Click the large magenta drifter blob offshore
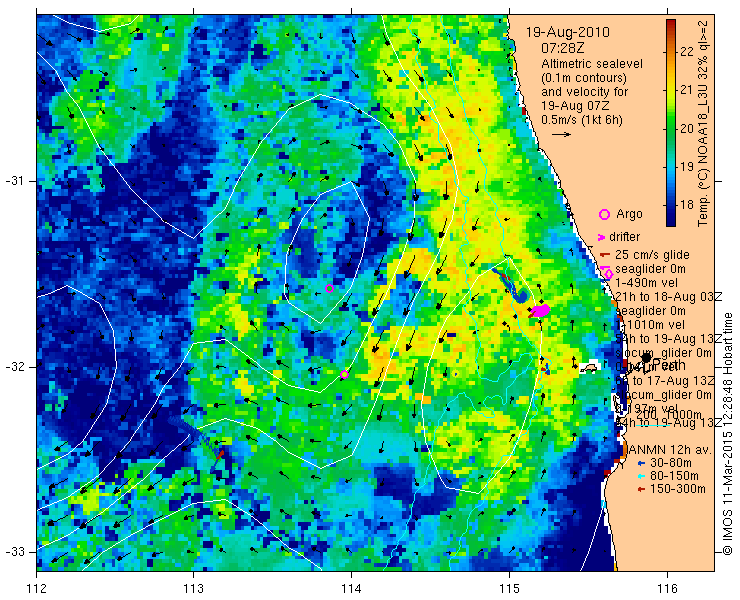Screen dimensions: 740x600 540,311
